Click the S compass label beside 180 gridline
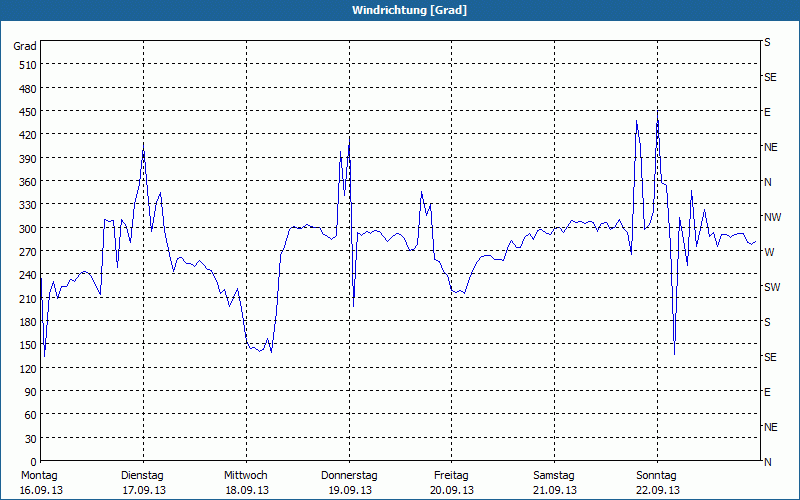Image resolution: width=800 pixels, height=500 pixels. tap(767, 322)
